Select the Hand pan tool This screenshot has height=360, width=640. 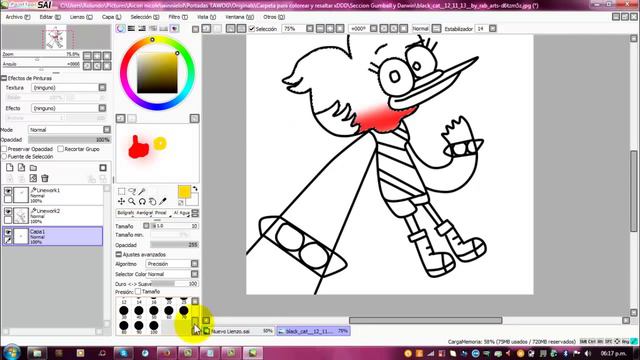pos(152,201)
